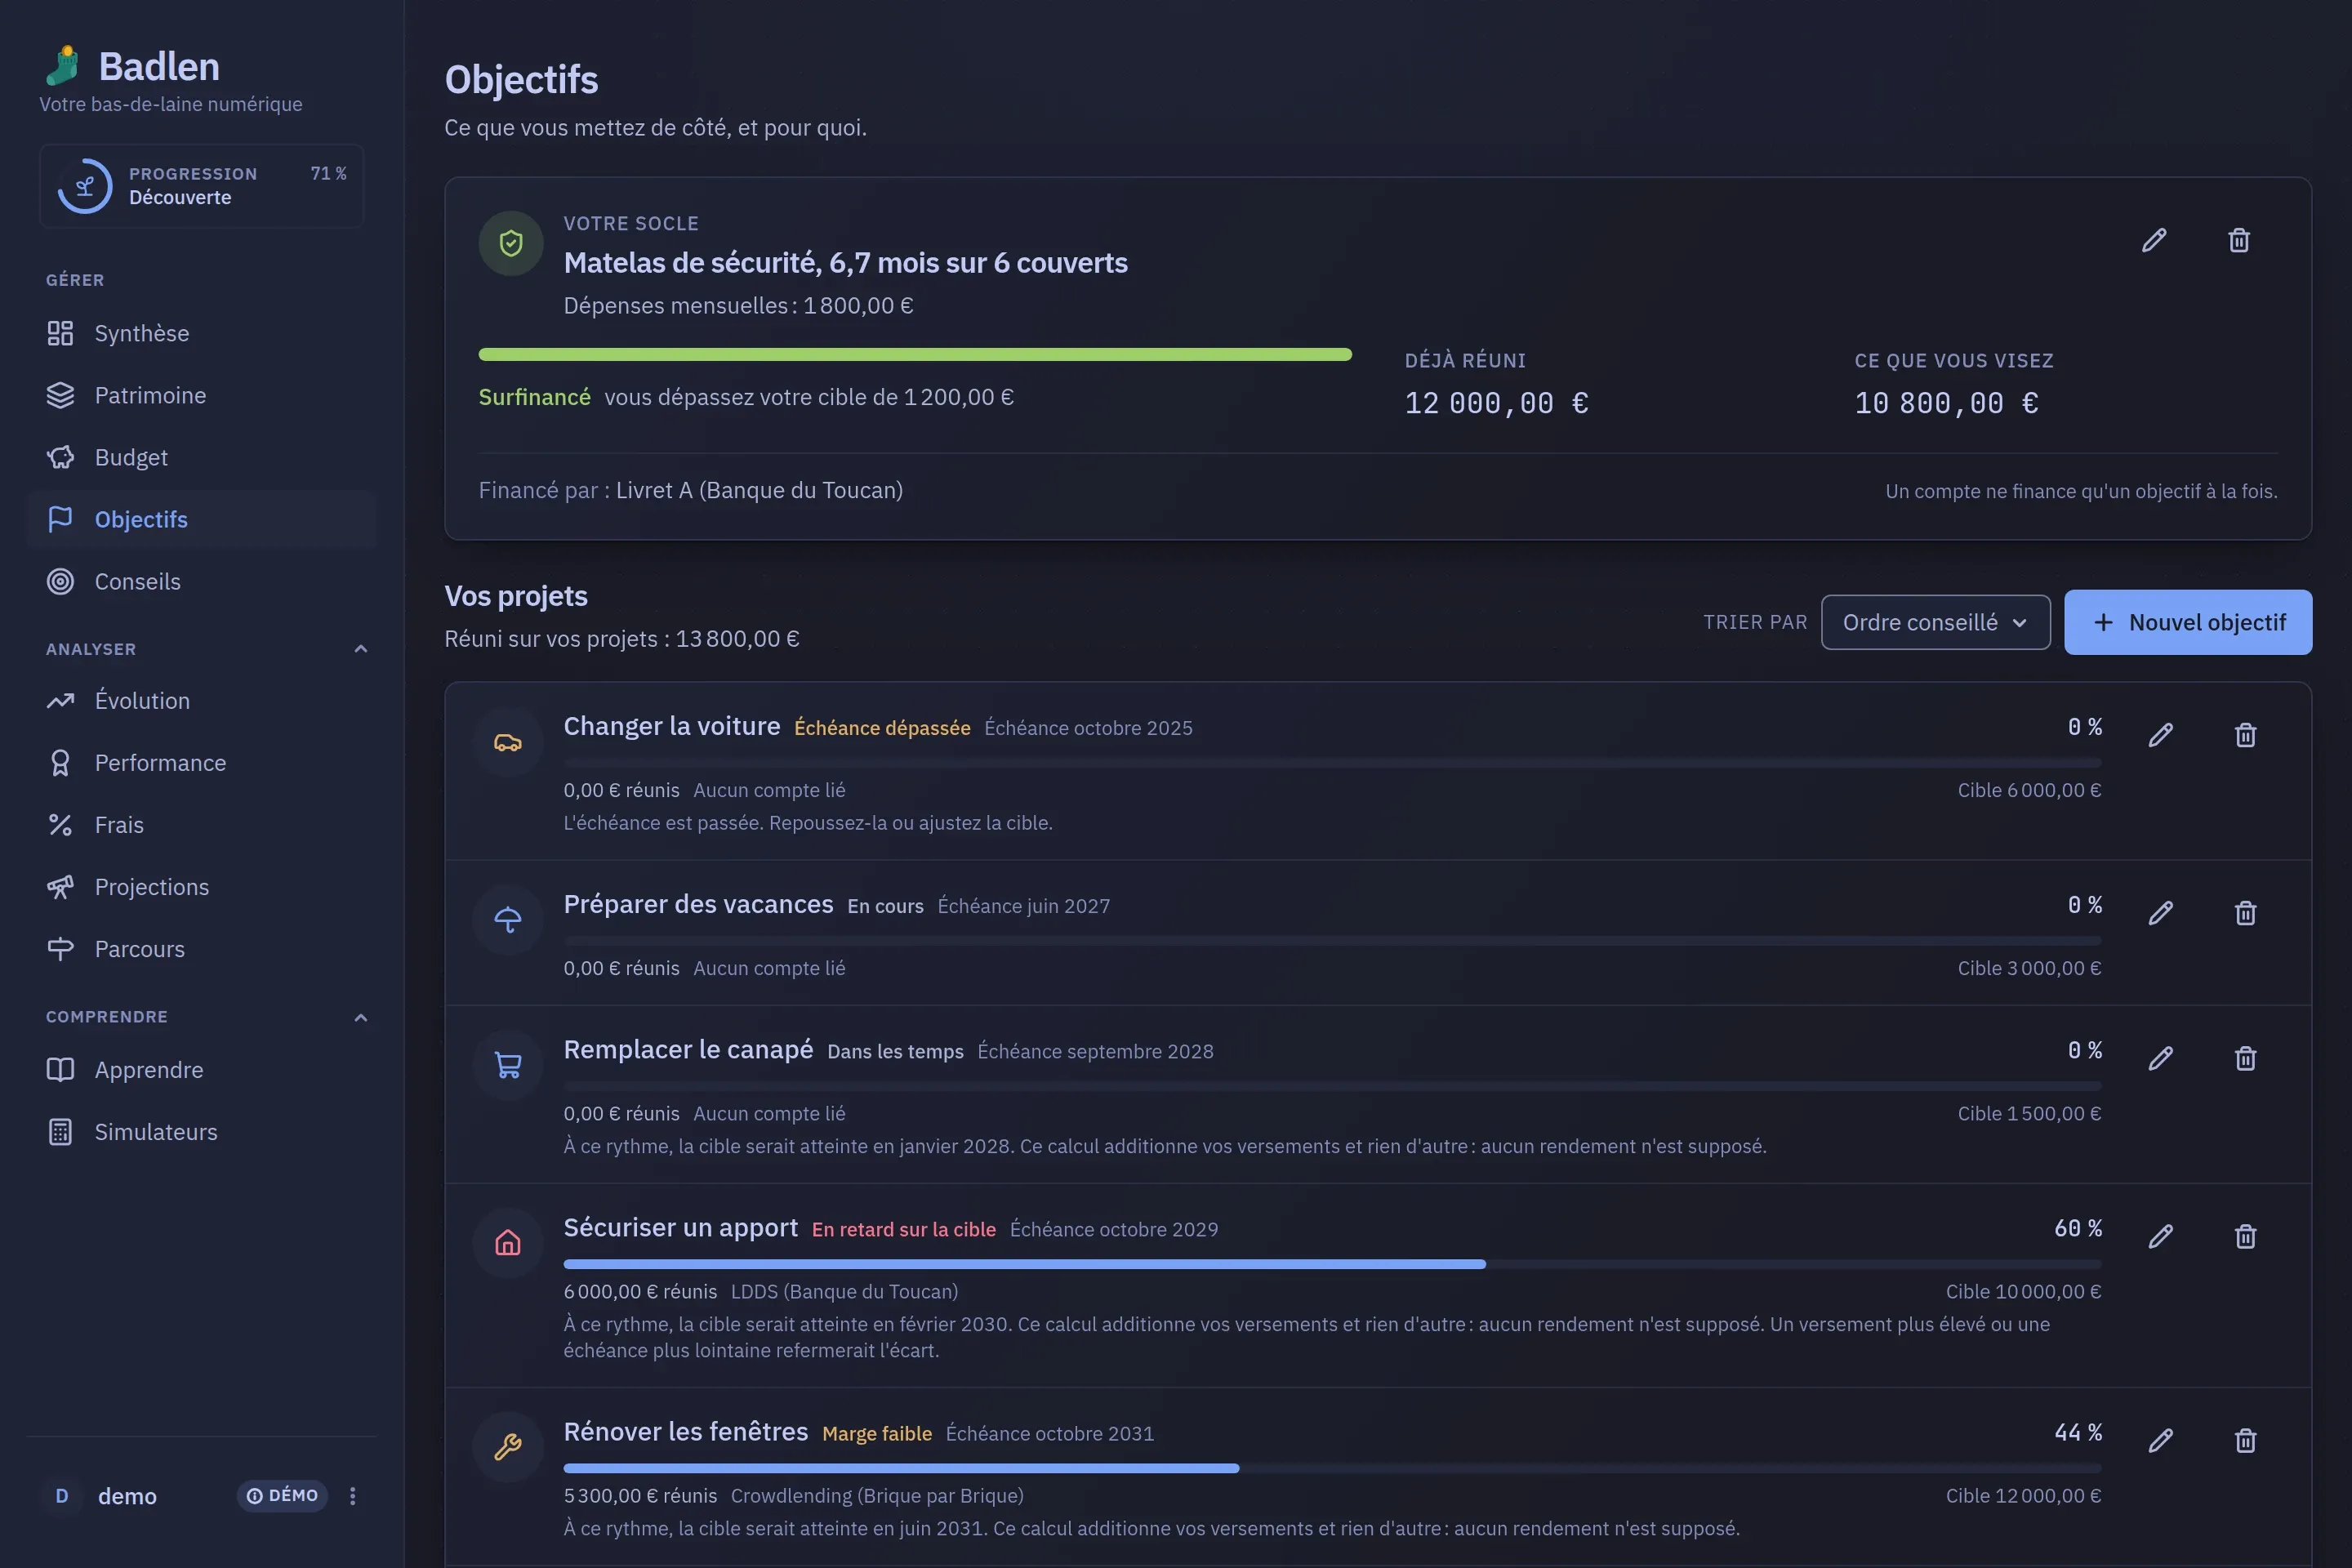Collapse the Analyser sidebar section
2352x1568 pixels.
pyautogui.click(x=361, y=649)
